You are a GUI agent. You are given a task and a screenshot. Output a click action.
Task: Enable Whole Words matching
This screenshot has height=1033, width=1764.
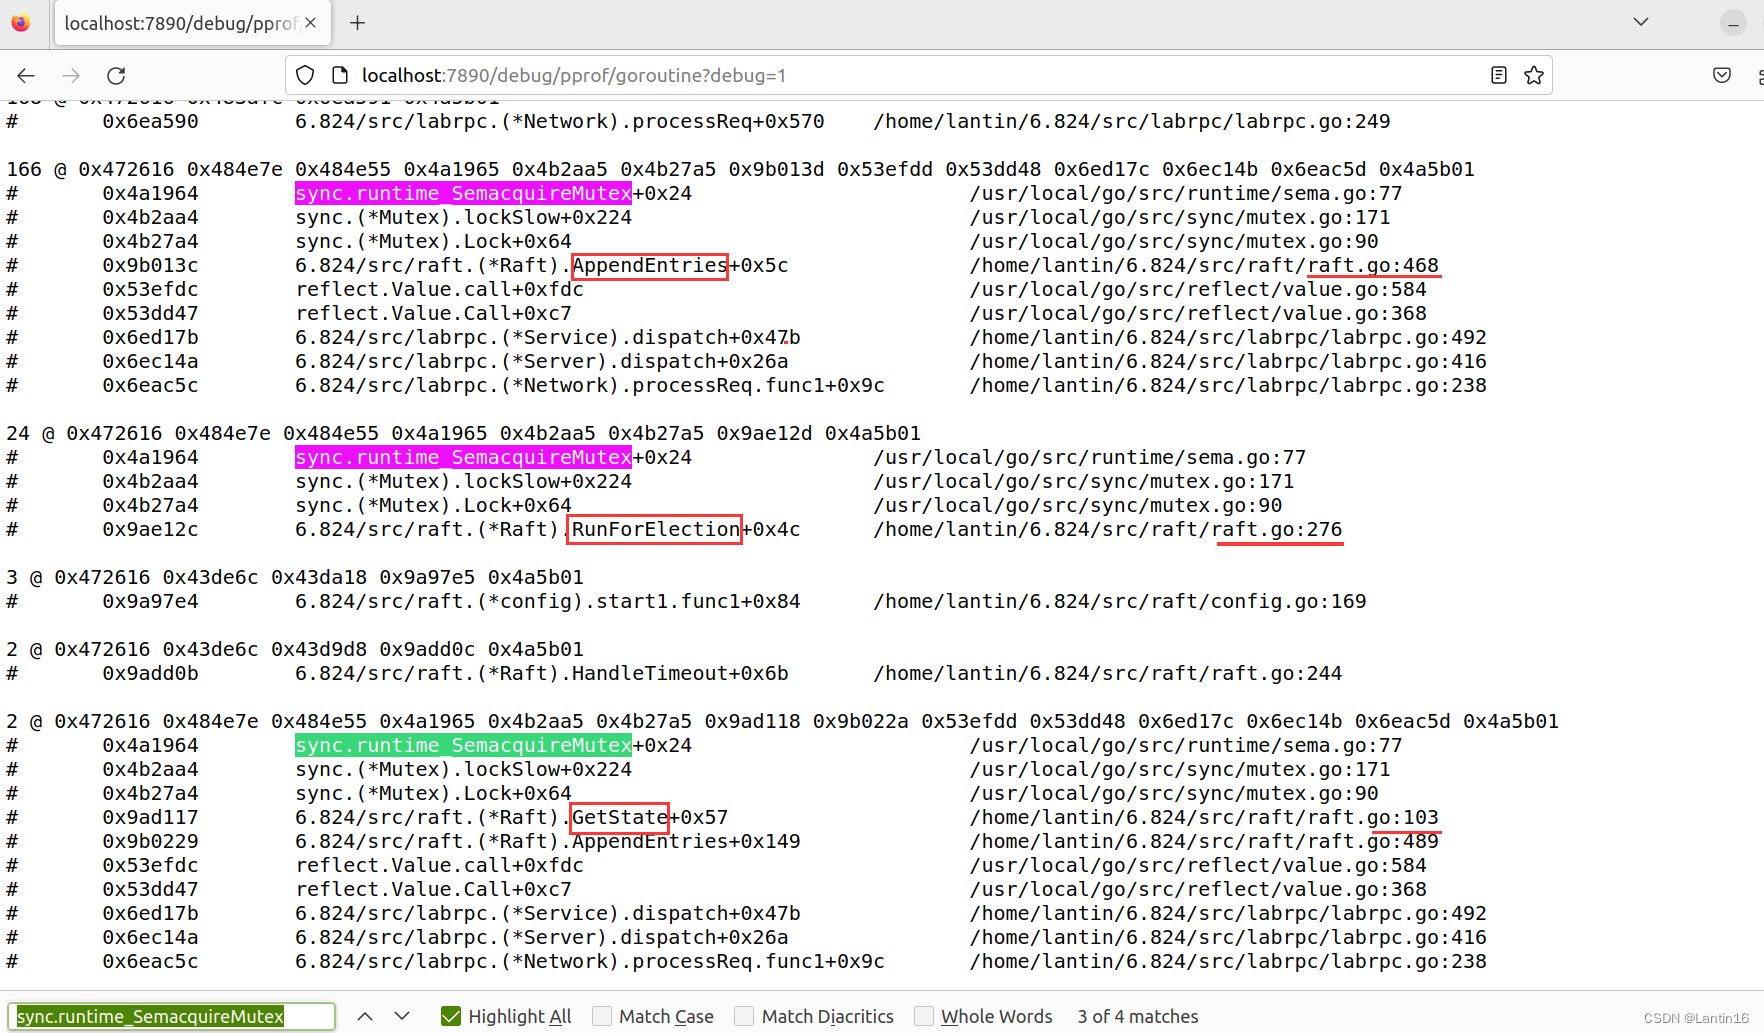tap(924, 1016)
